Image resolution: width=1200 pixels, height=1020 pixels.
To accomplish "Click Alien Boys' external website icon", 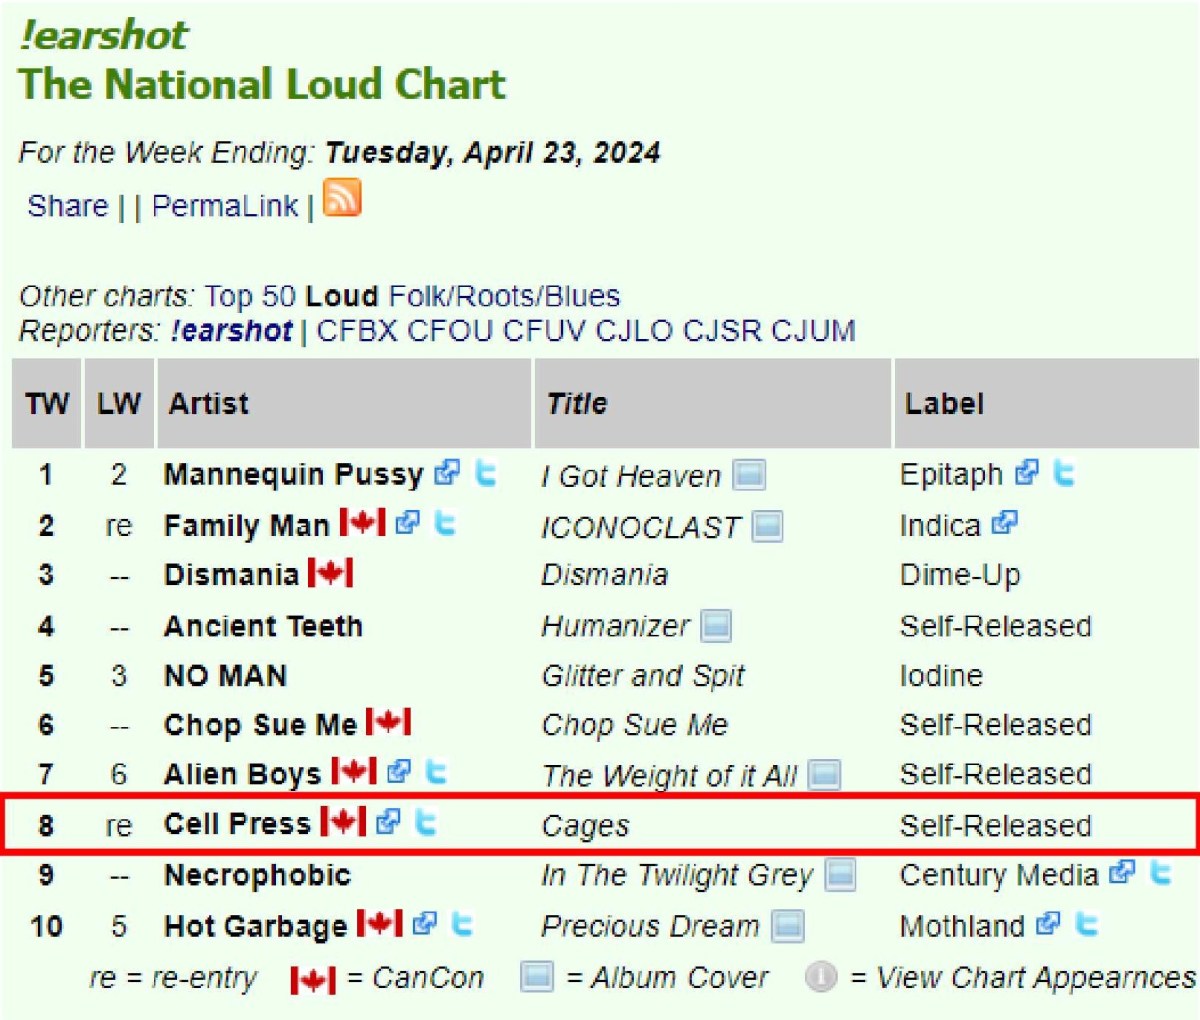I will 397,773.
